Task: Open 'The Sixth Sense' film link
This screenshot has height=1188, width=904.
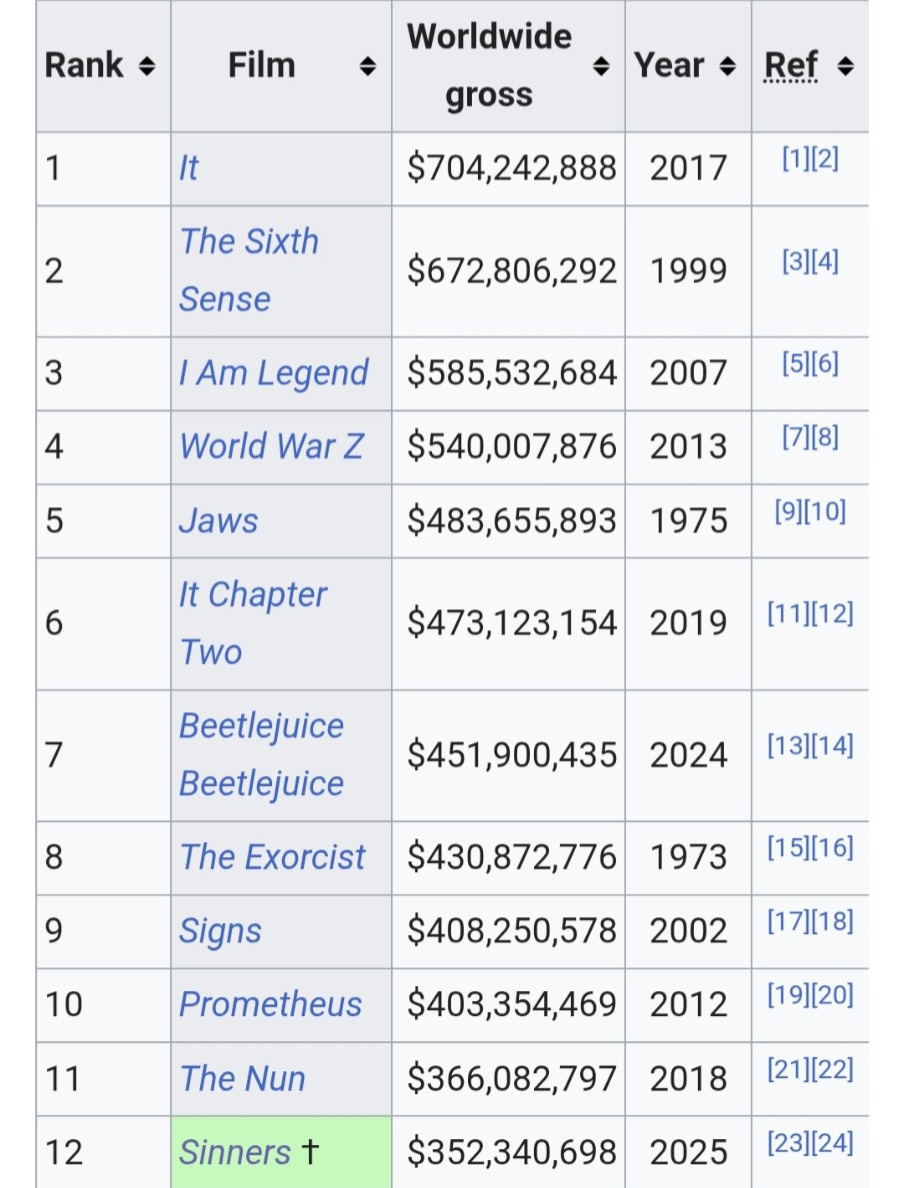Action: point(249,270)
